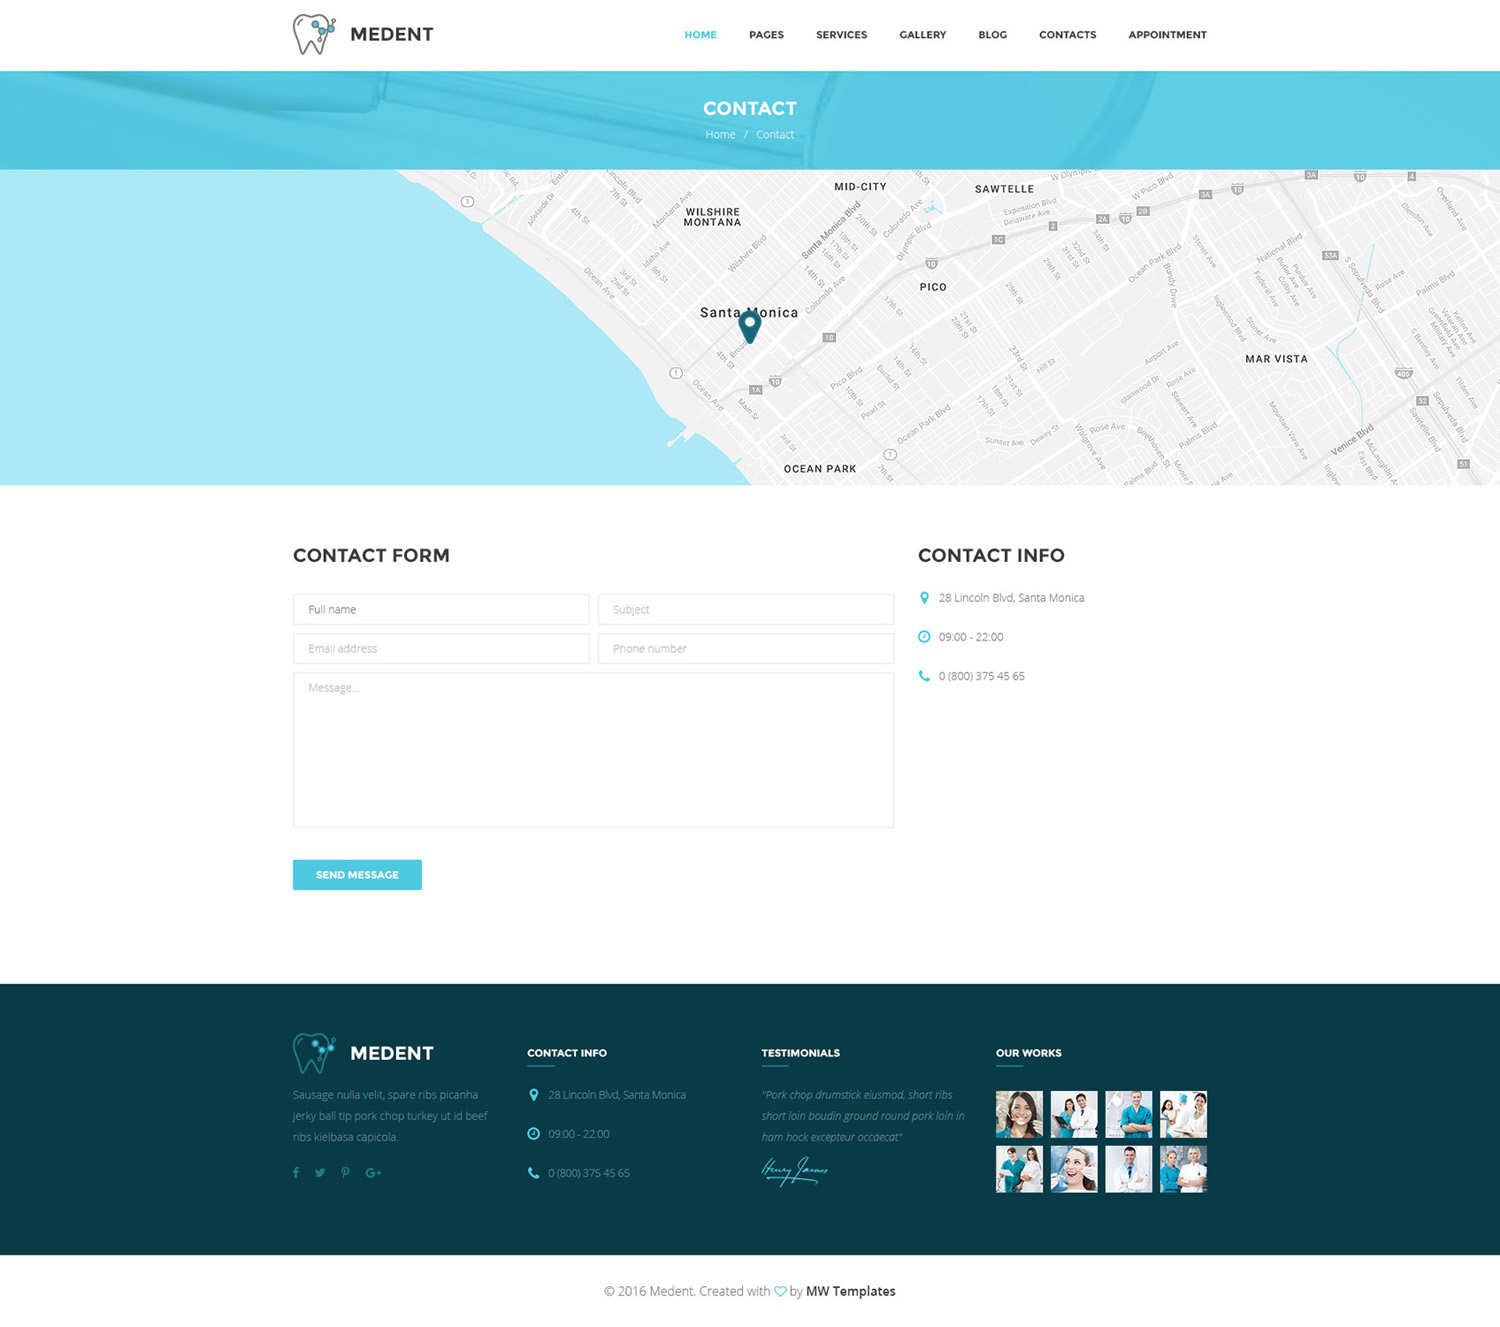Image resolution: width=1500 pixels, height=1327 pixels.
Task: Click the location pin icon under Contact Info heading
Action: click(924, 598)
